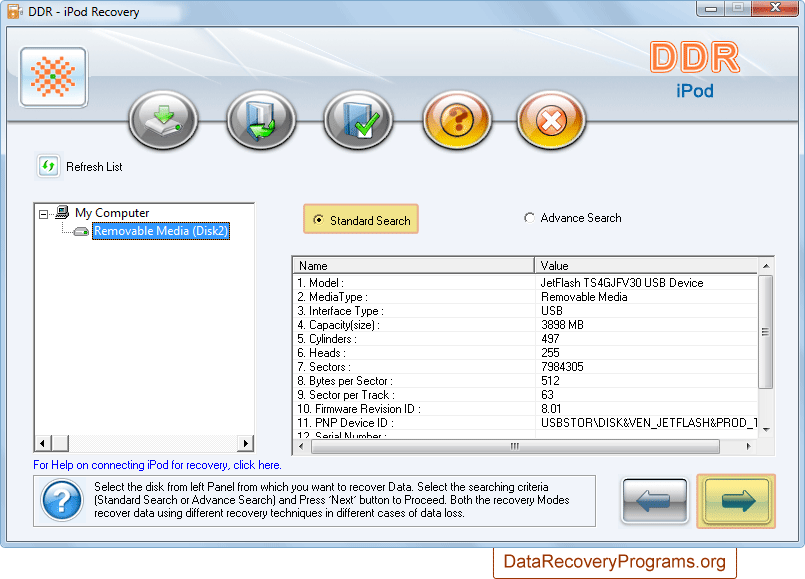Screen dimensions: 805x579
Task: Click the orange starburst logo icon
Action: point(53,78)
